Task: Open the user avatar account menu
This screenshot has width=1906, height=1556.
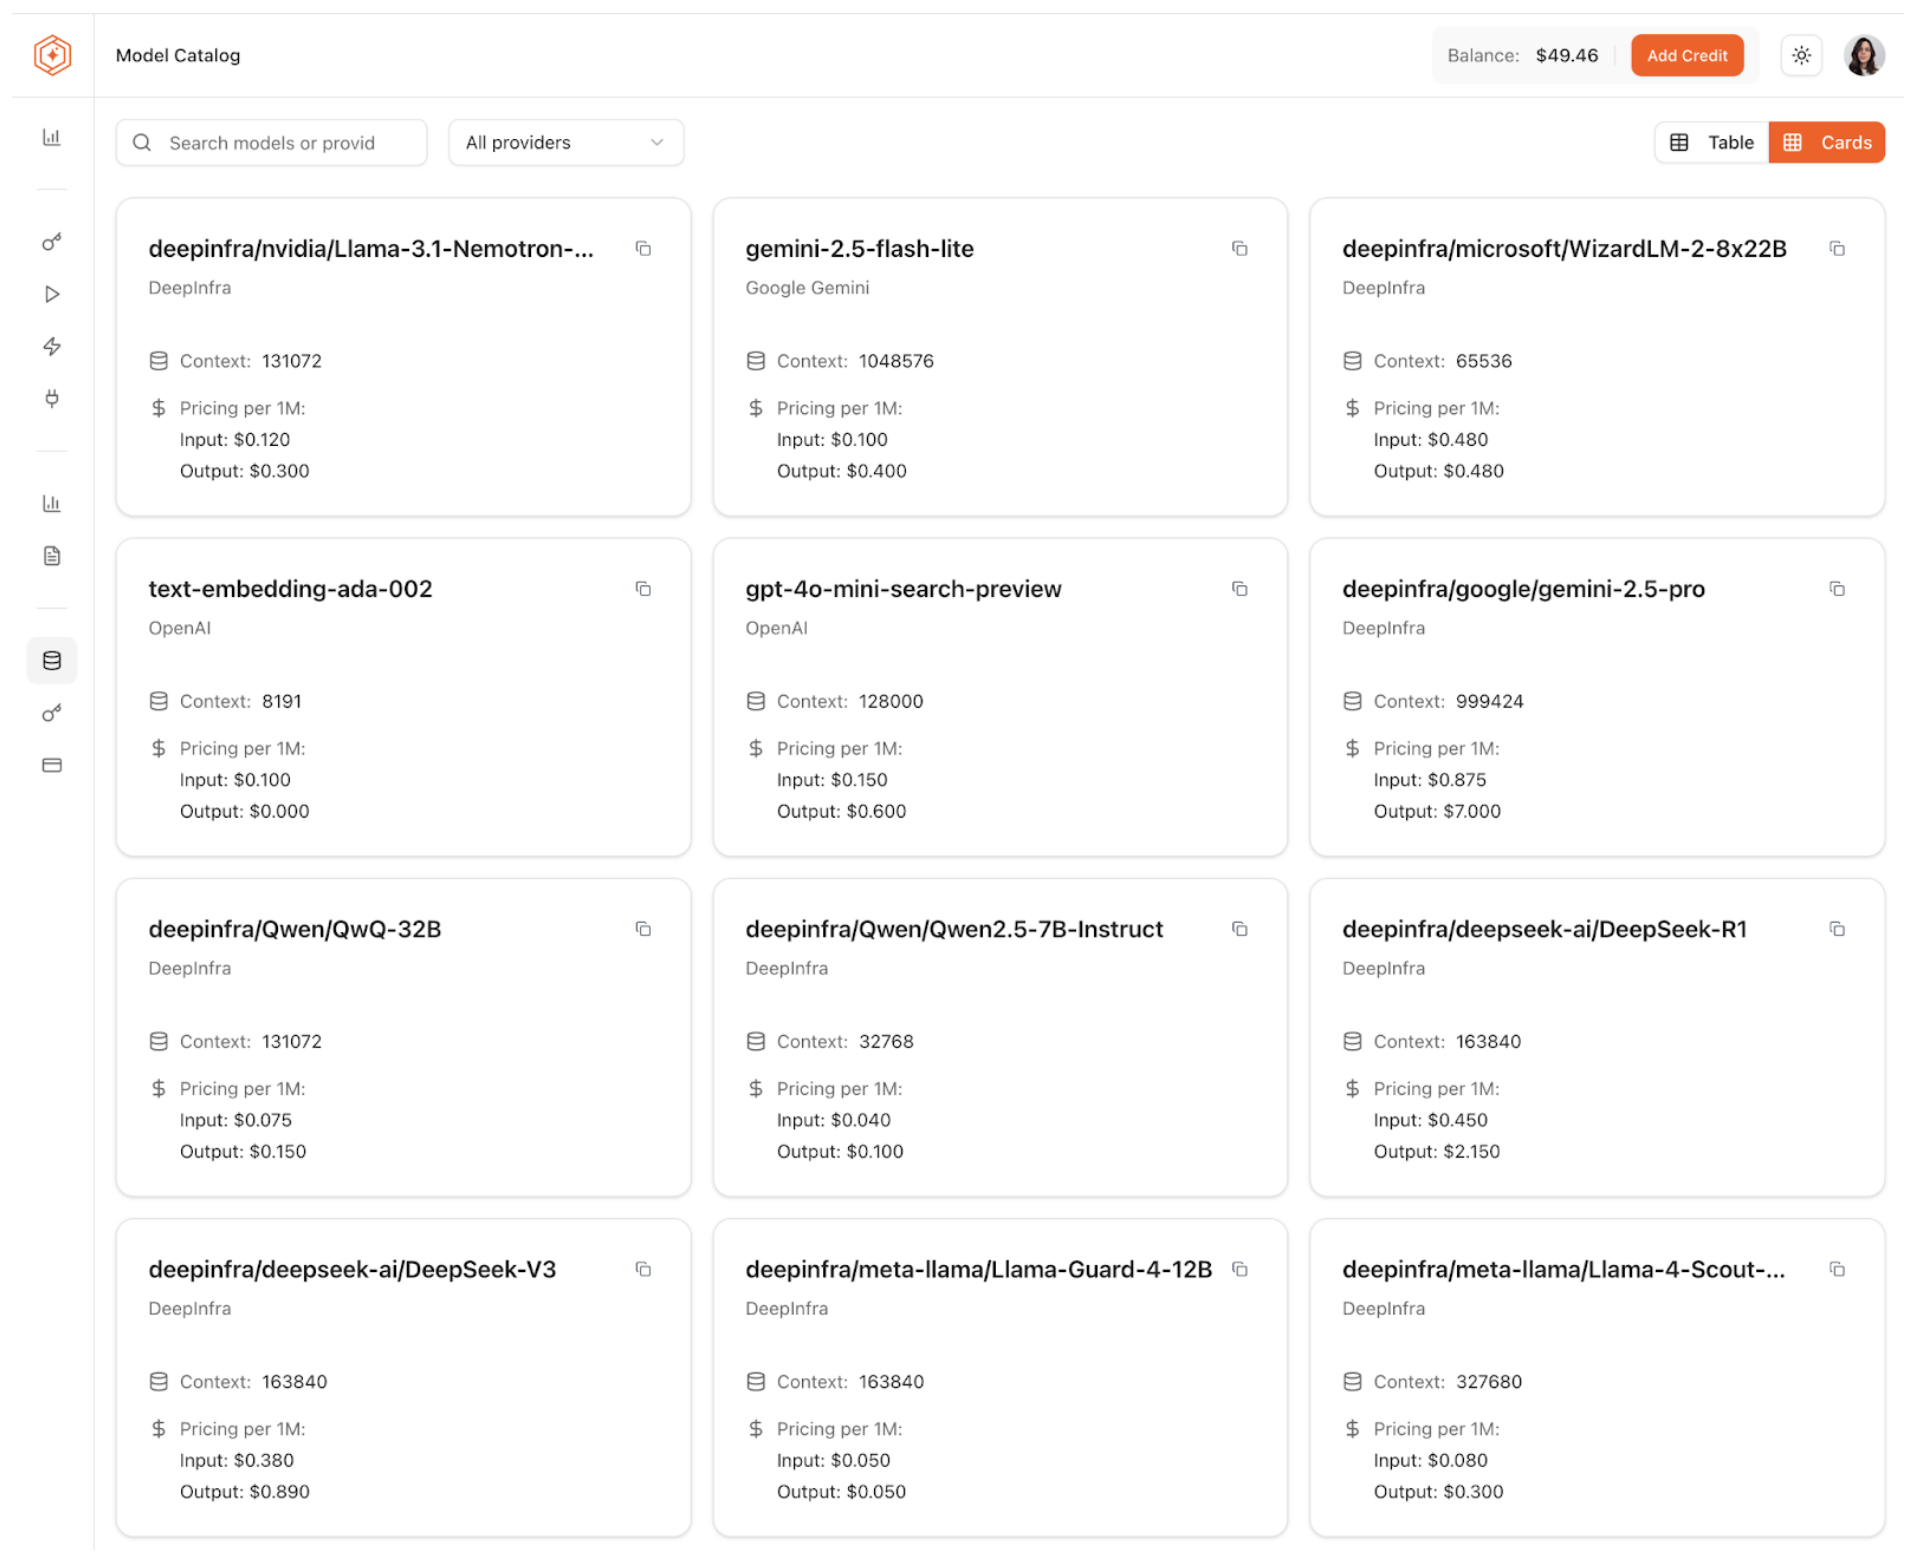Action: (x=1863, y=55)
